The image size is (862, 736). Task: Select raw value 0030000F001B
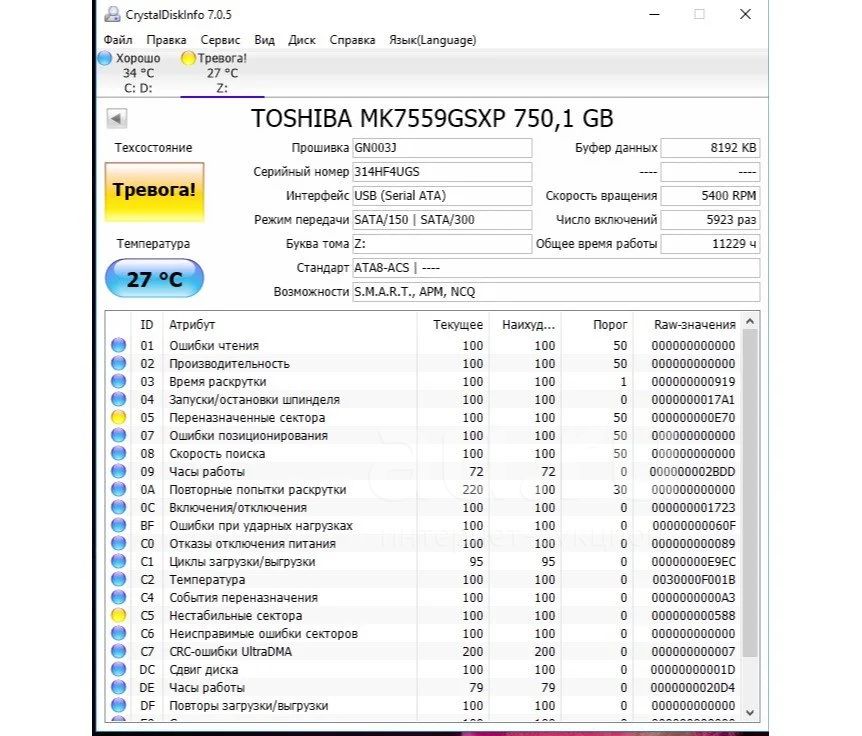click(x=694, y=580)
